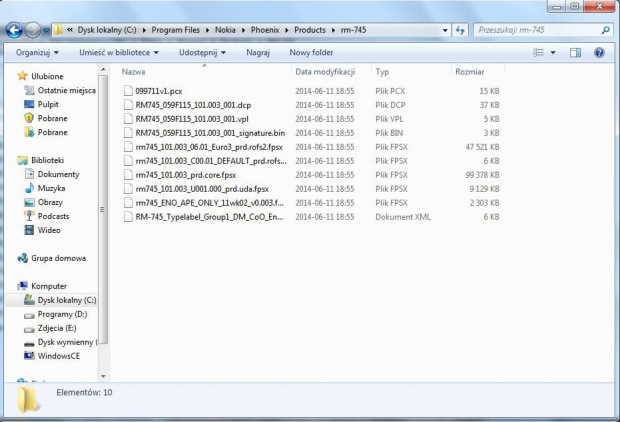Open Pulpit in navigation pane
The height and width of the screenshot is (422, 620).
point(48,104)
